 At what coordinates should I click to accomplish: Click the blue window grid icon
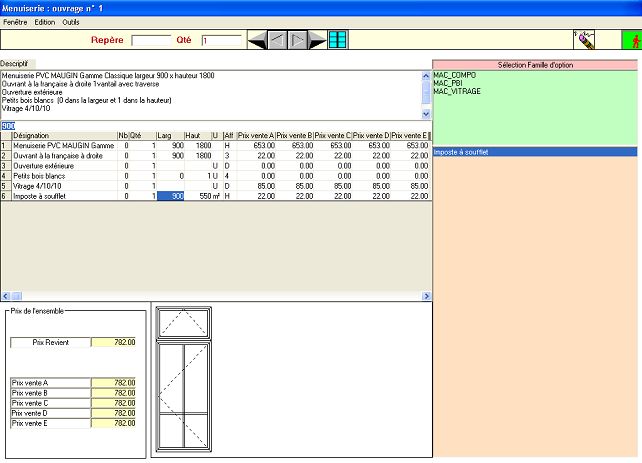(338, 40)
